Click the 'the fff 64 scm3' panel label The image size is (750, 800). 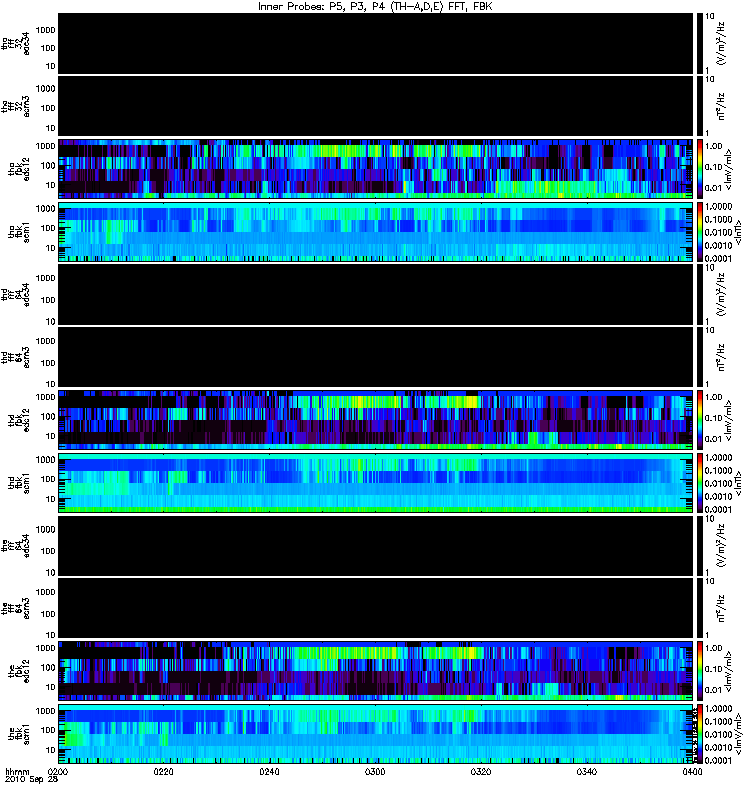coord(16,609)
